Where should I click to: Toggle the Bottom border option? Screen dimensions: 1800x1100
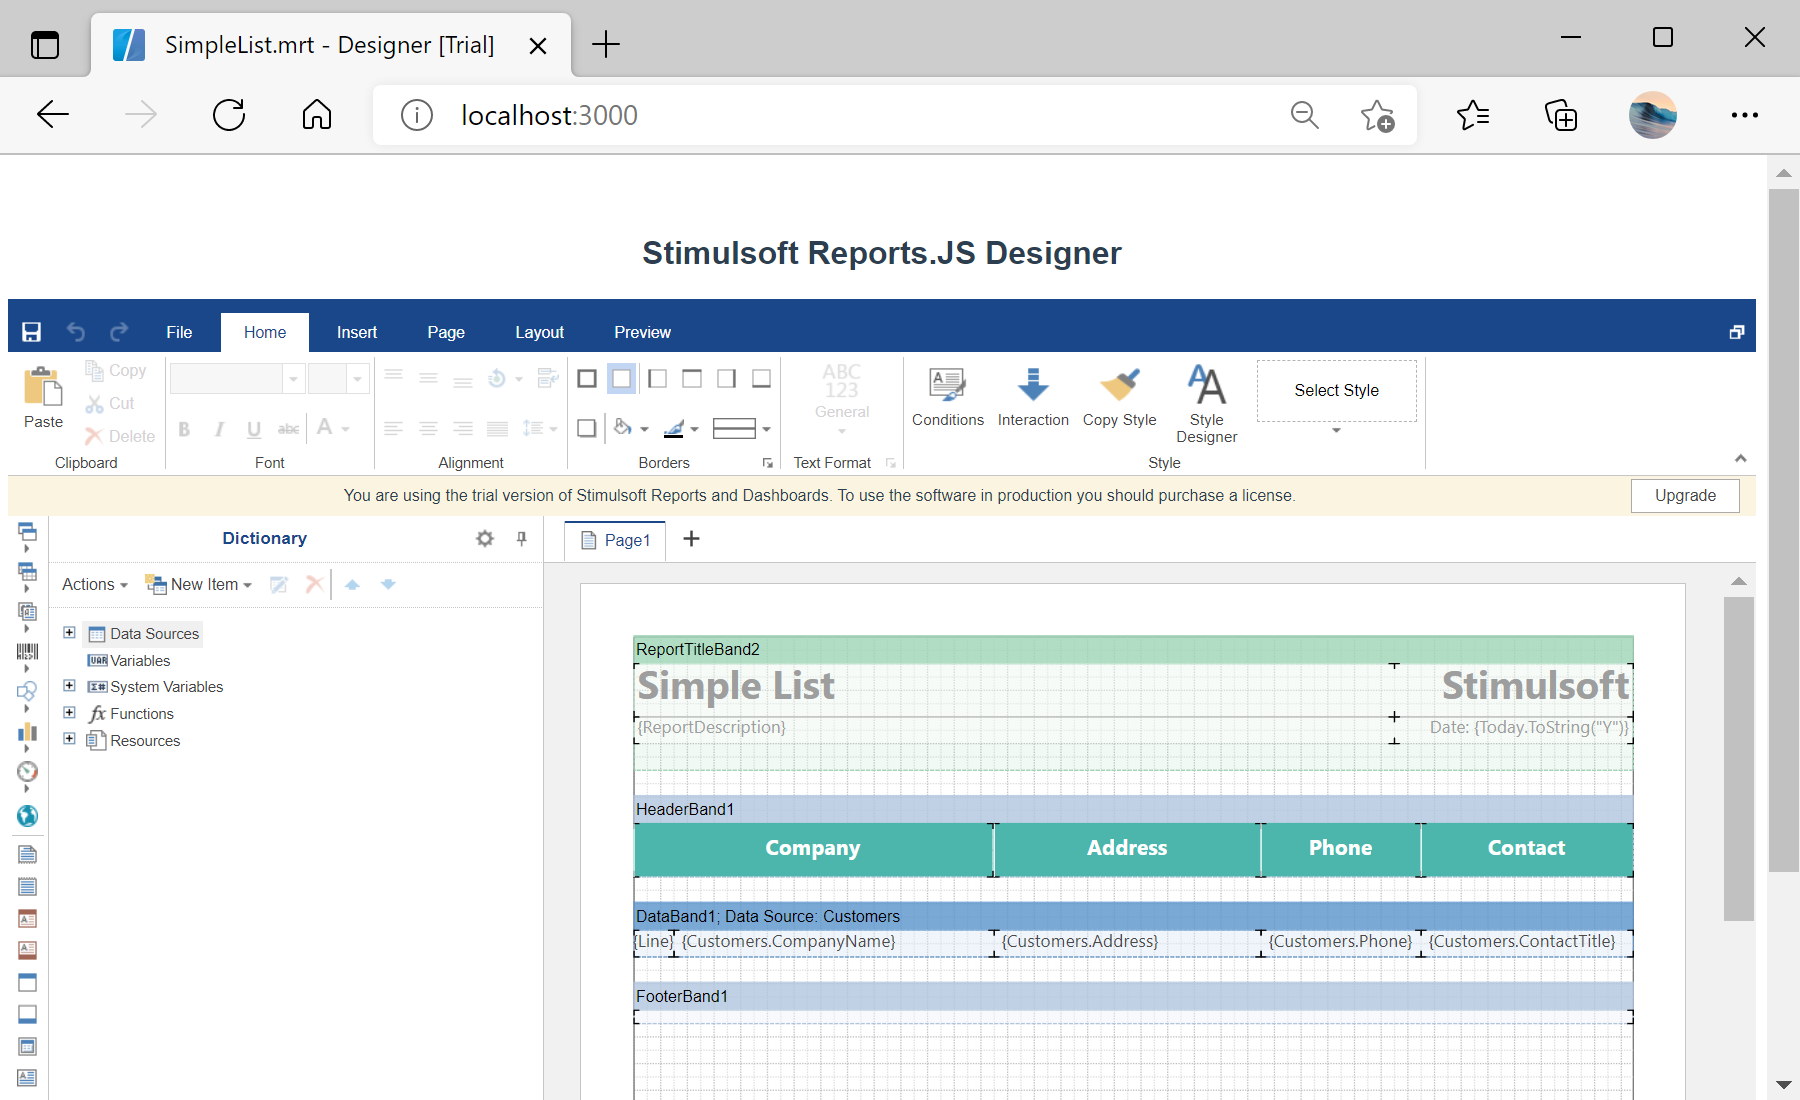click(762, 378)
